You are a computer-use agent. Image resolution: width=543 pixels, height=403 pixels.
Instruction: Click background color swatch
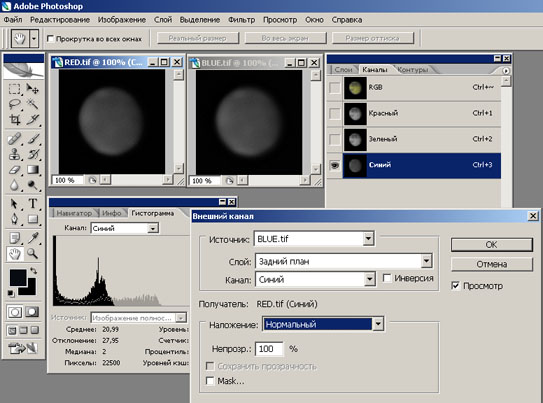click(x=31, y=290)
